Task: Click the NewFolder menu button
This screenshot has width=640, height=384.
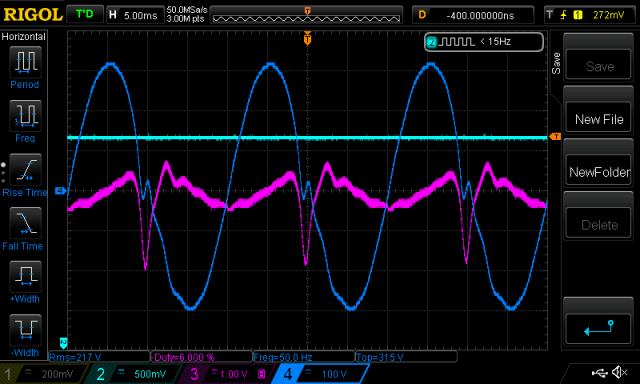Action: pyautogui.click(x=598, y=172)
